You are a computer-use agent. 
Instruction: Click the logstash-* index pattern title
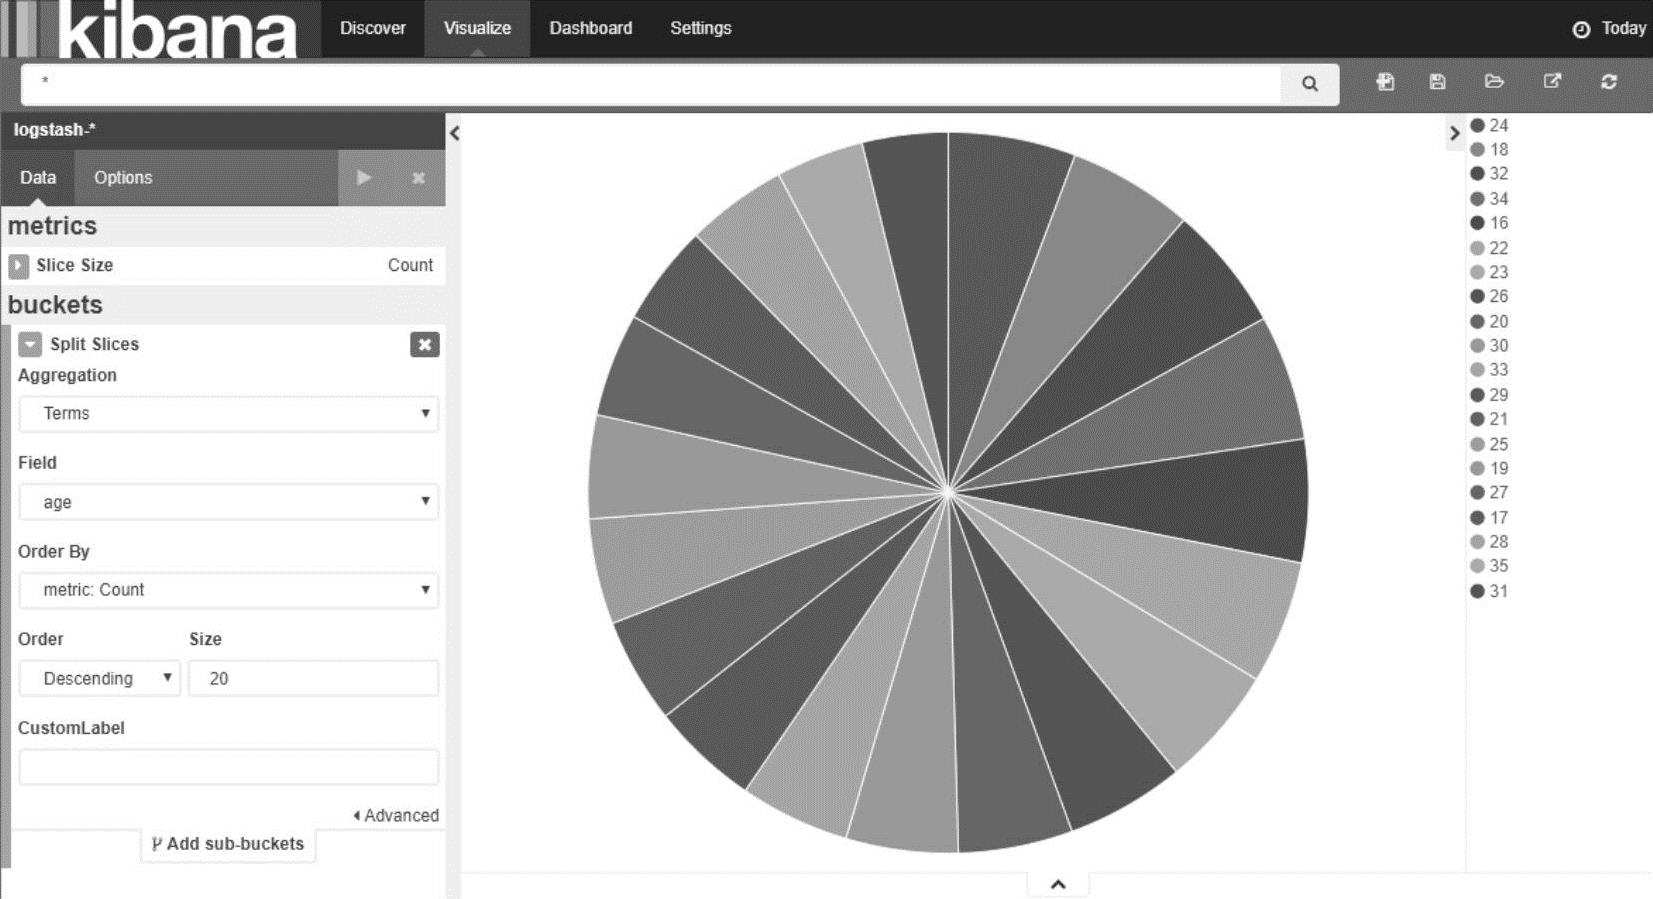55,130
